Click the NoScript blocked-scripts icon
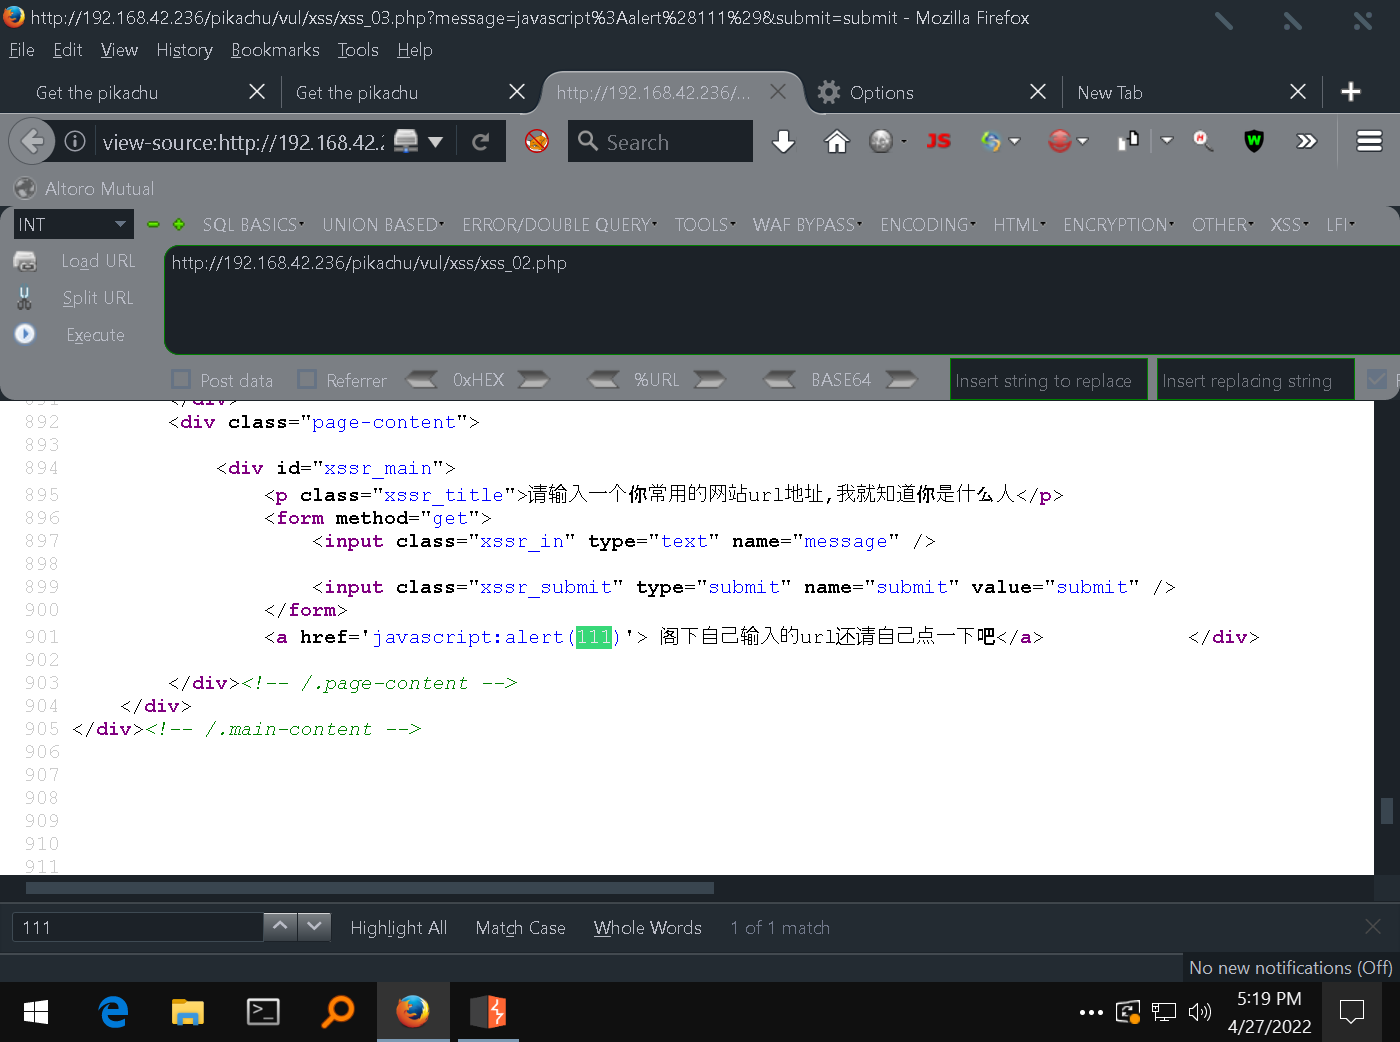The height and width of the screenshot is (1042, 1400). coord(537,141)
